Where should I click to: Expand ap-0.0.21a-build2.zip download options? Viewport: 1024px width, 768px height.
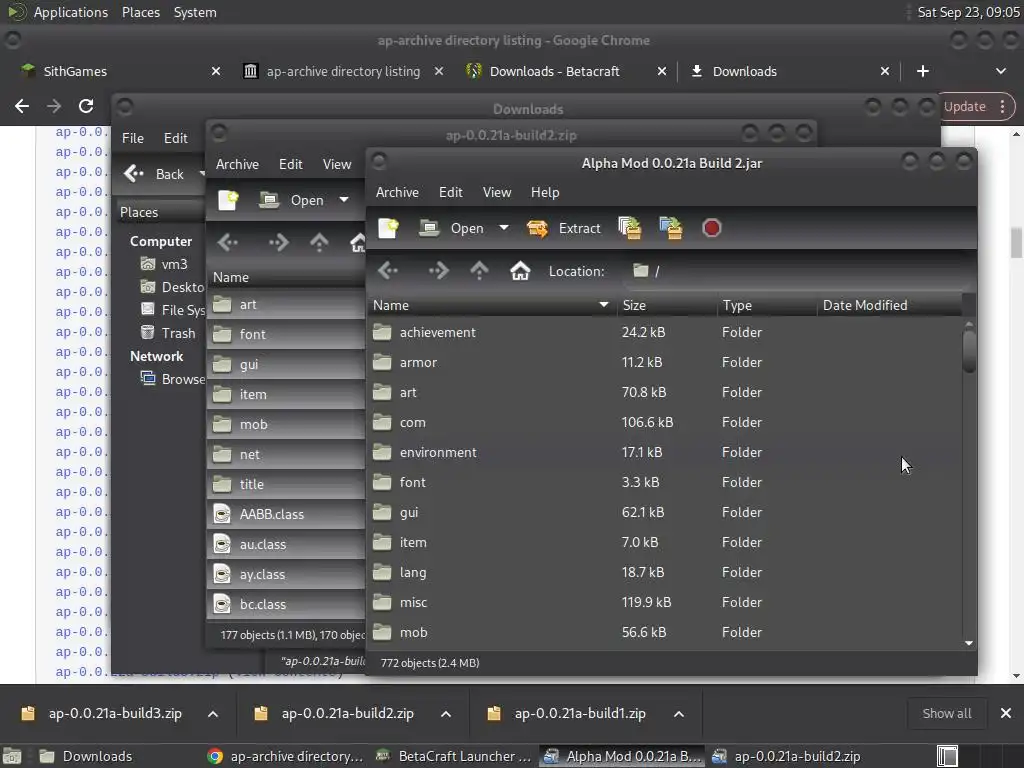(446, 714)
